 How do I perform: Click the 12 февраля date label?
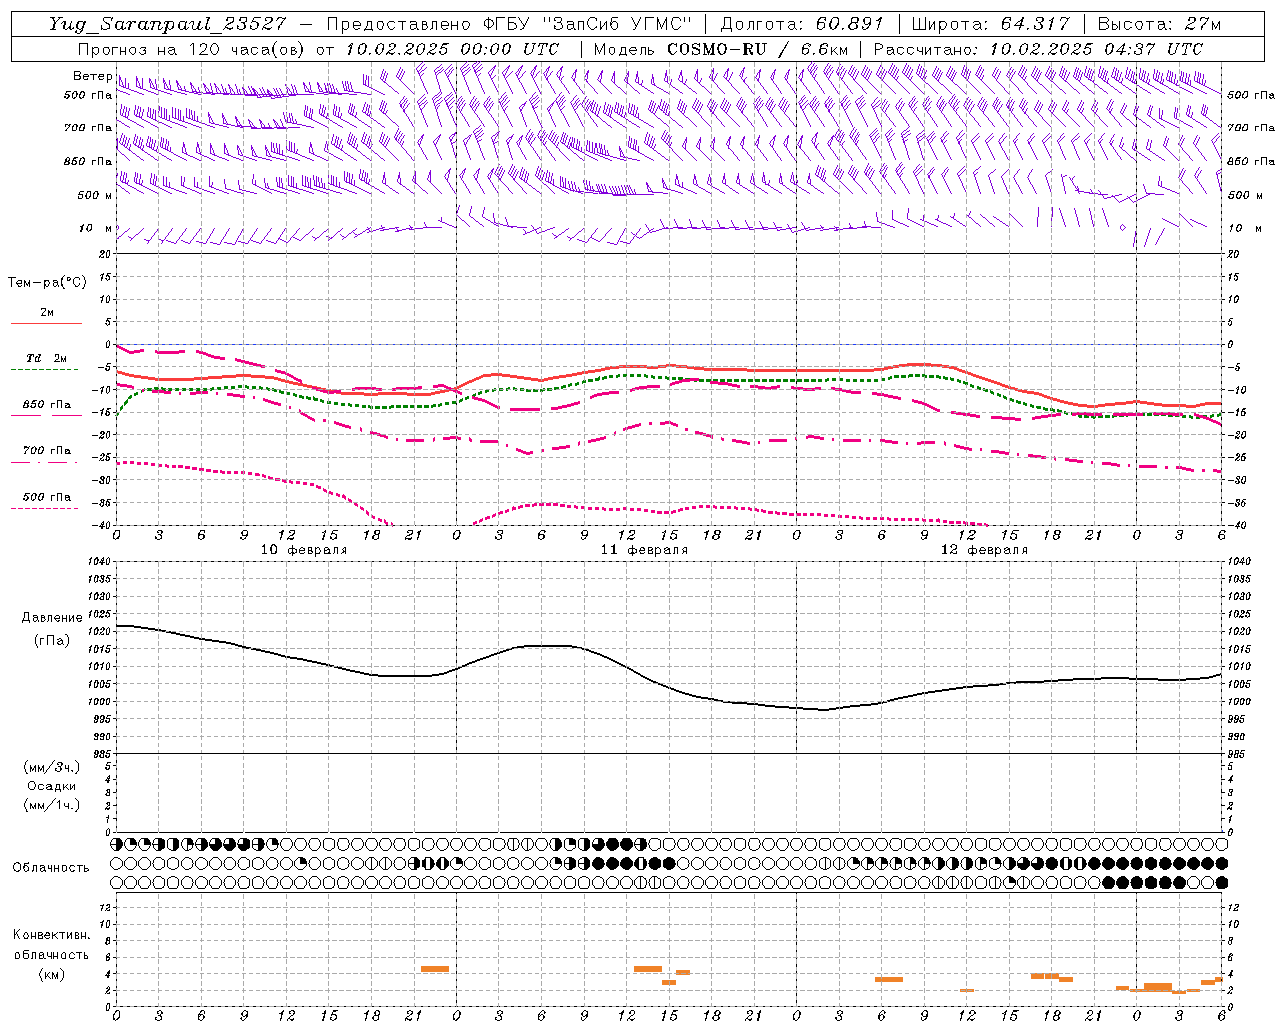[x=984, y=550]
